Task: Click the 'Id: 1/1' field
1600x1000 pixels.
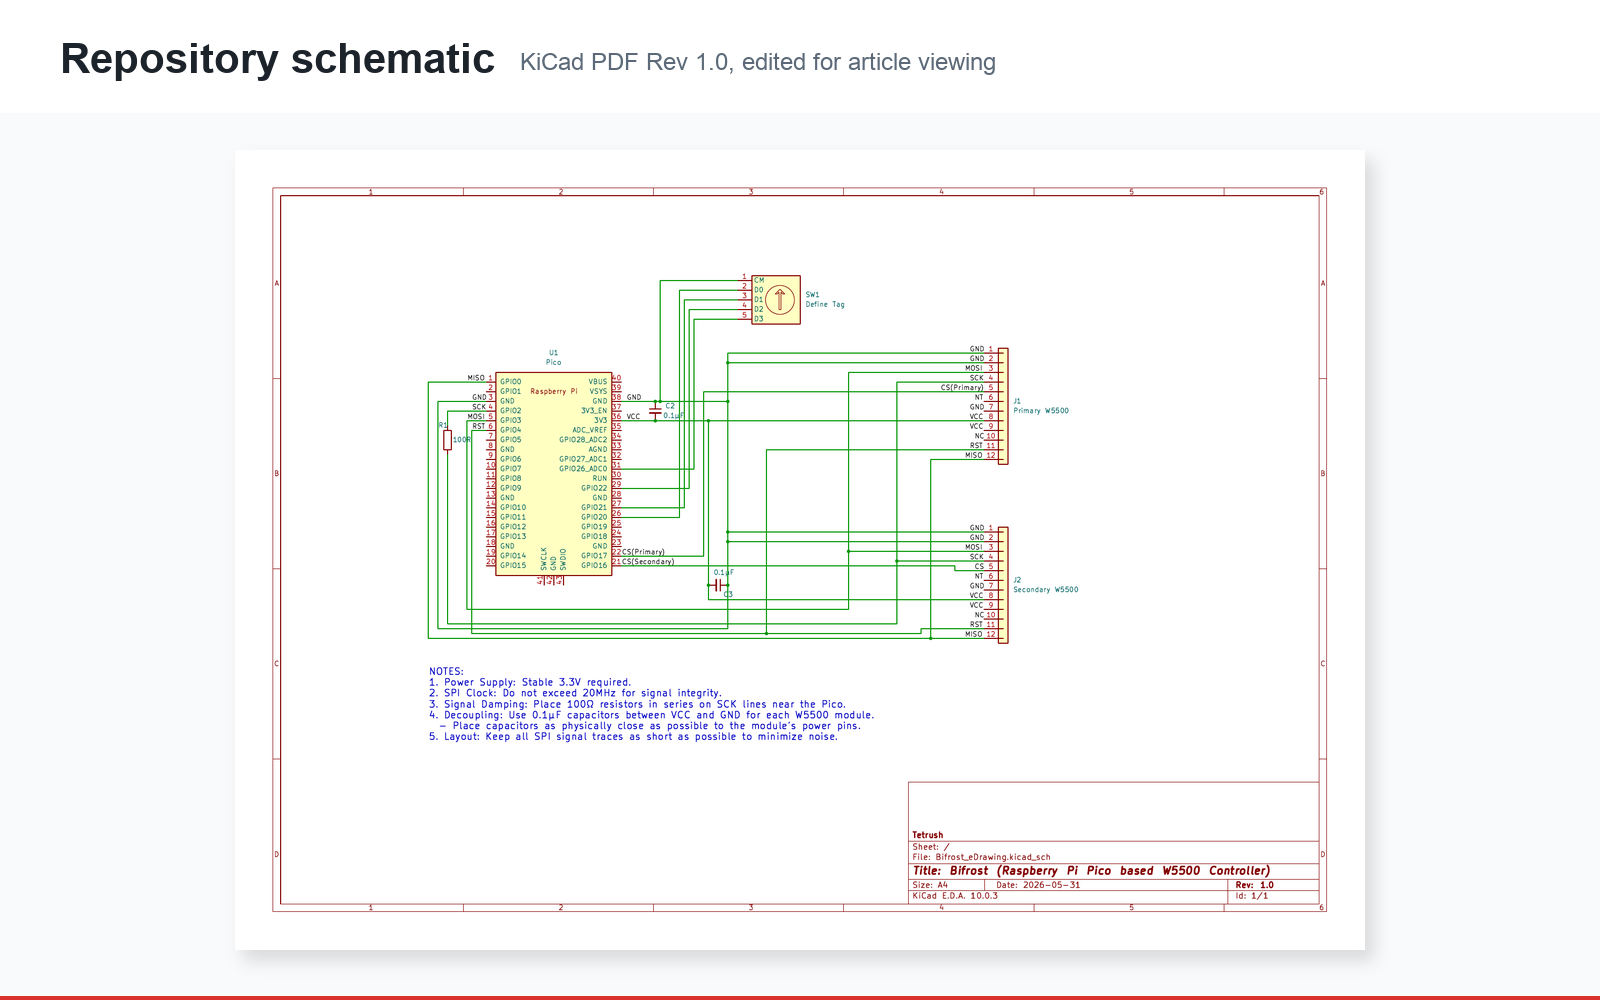Action: tap(1252, 896)
